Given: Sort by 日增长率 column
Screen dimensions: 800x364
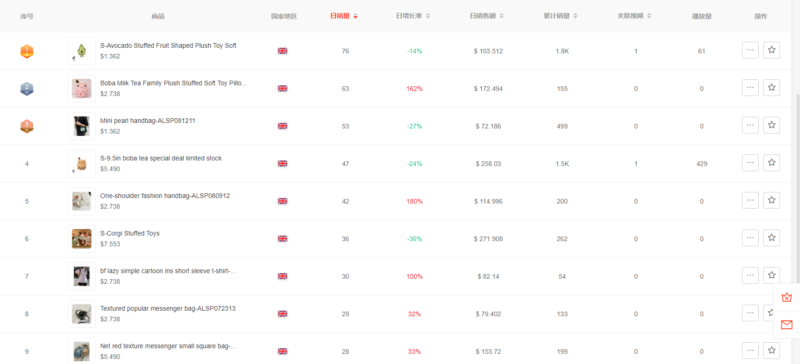Looking at the screenshot, I should pos(413,16).
